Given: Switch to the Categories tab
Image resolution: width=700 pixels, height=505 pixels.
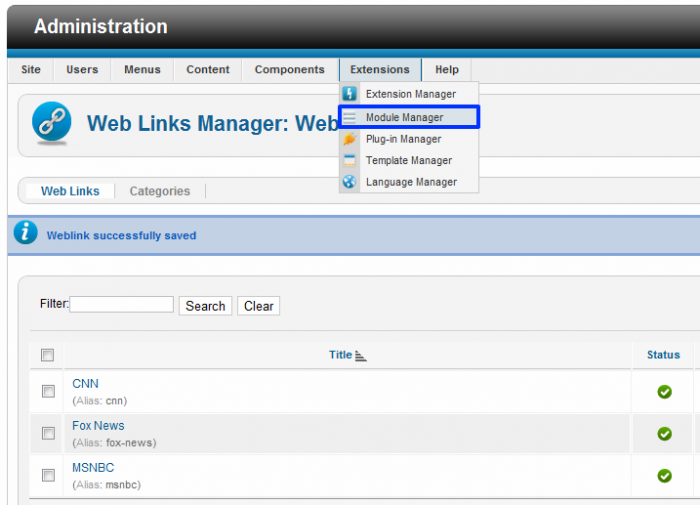Looking at the screenshot, I should (x=160, y=191).
